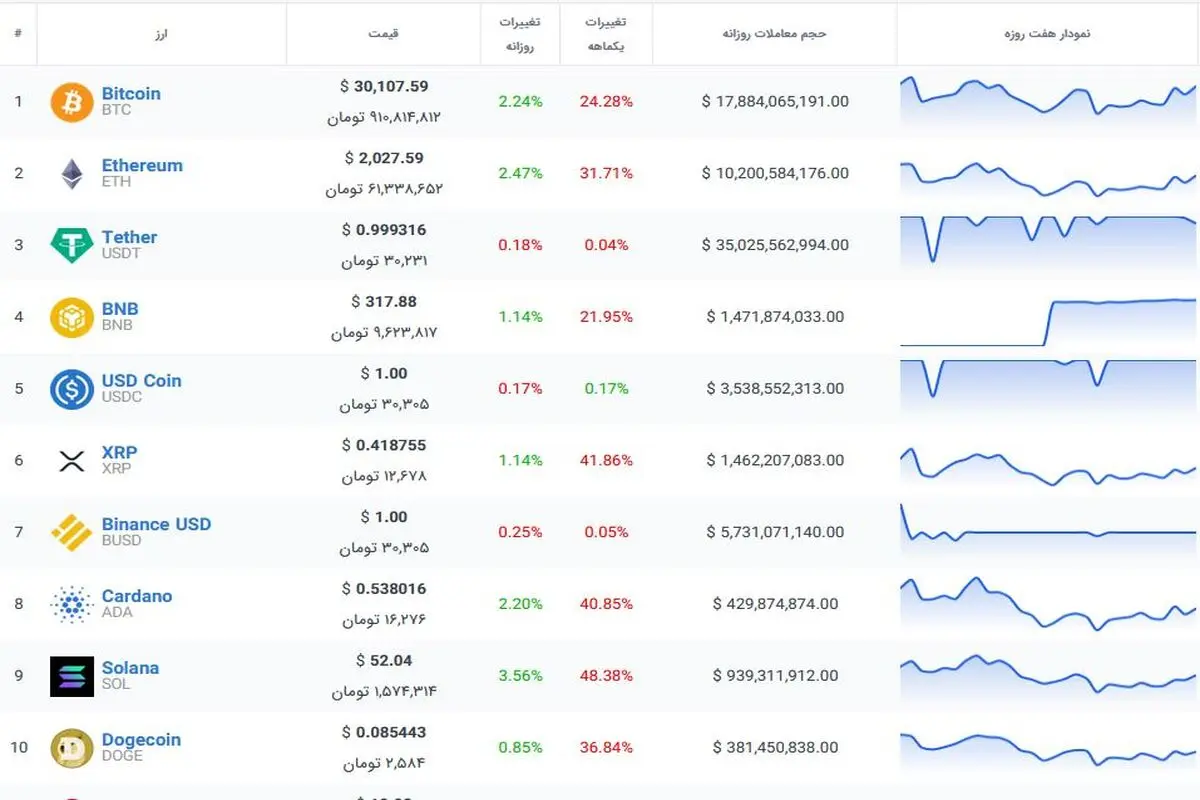
Task: Open the Ethereum name link
Action: coord(142,165)
